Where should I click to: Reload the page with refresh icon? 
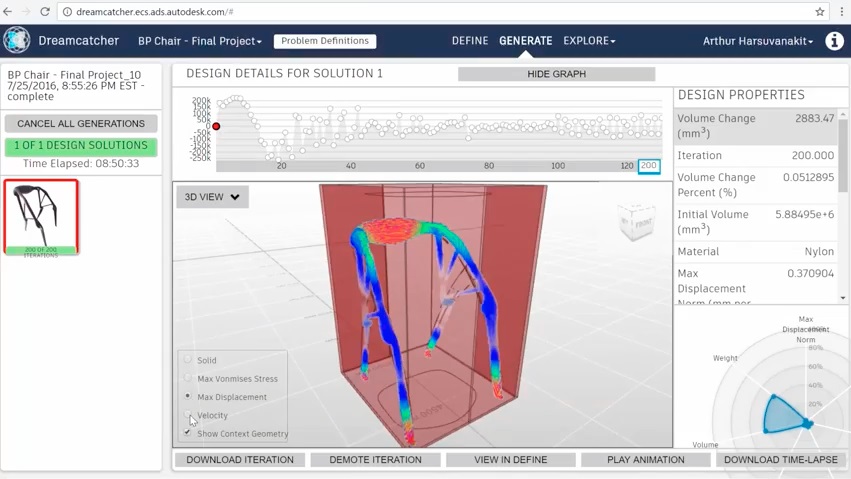pos(45,11)
